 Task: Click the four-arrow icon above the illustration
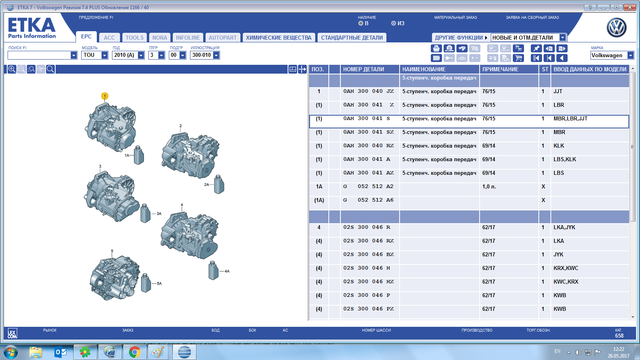[302, 69]
